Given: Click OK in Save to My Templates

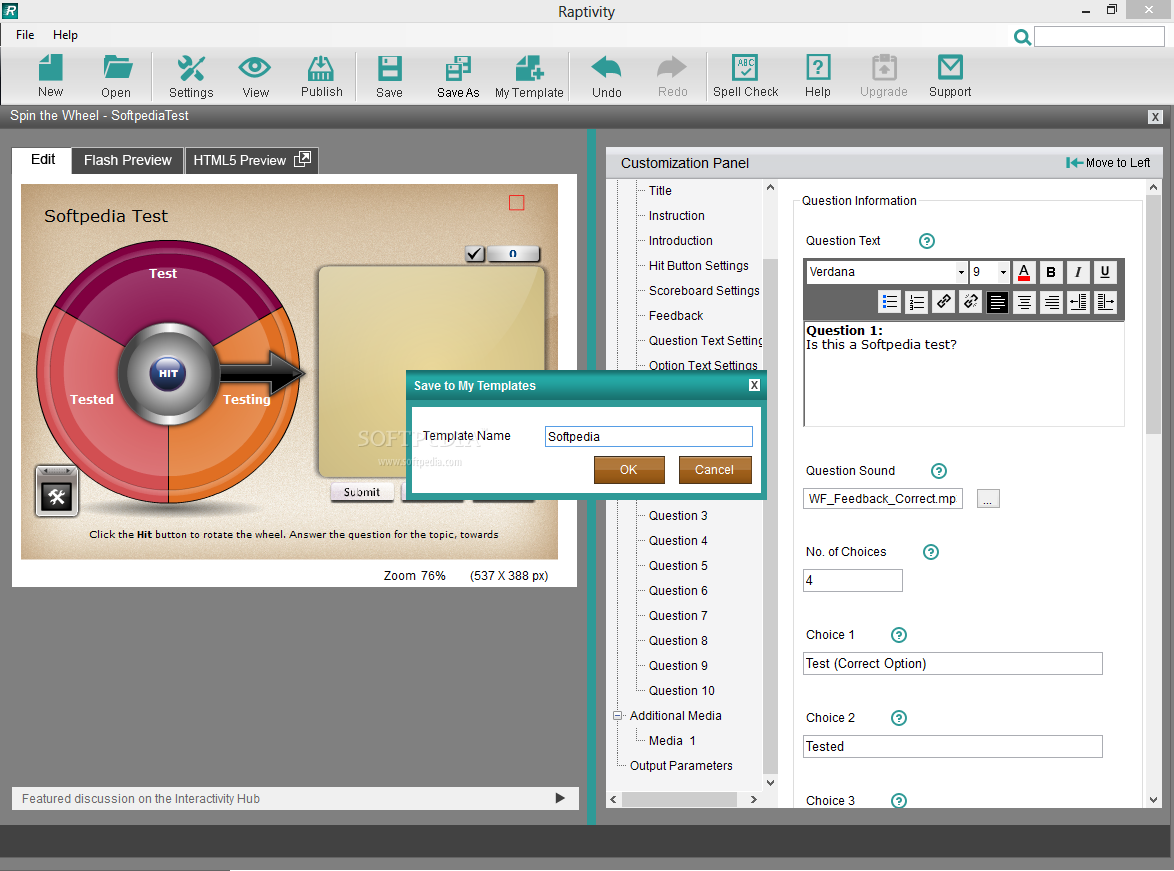Looking at the screenshot, I should pos(629,470).
